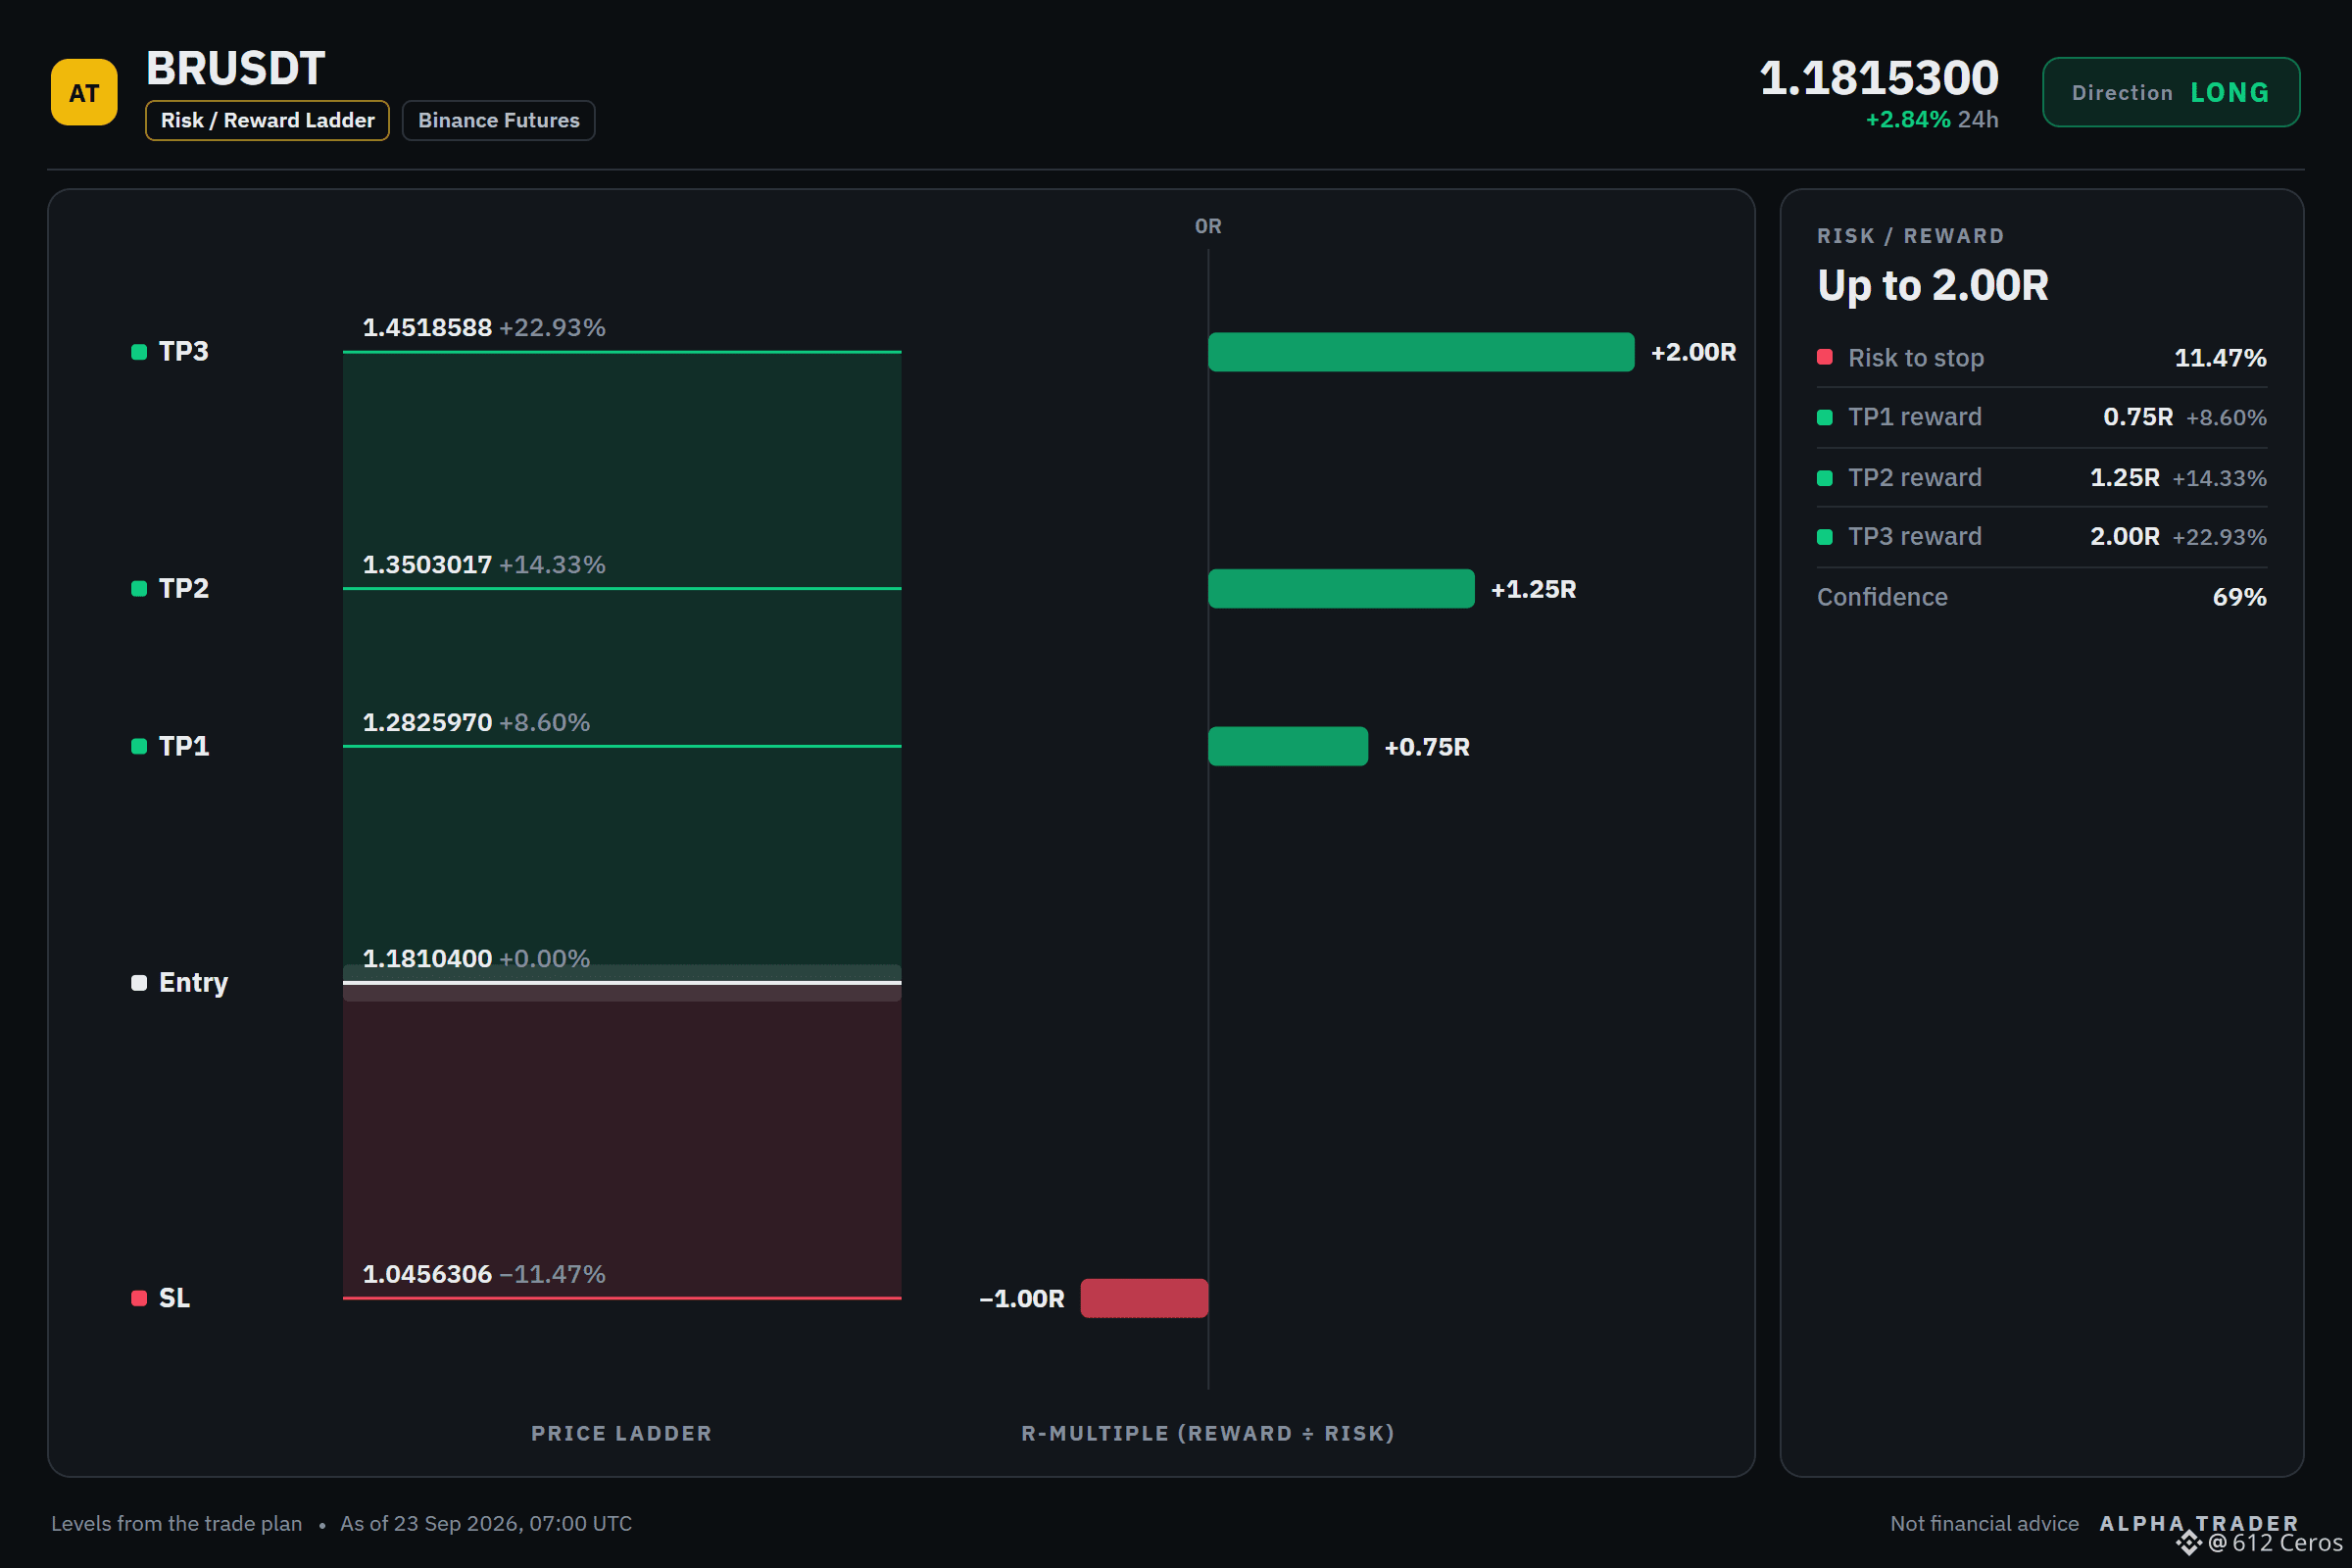The image size is (2352, 1568).
Task: Click the -1.00R red risk bar
Action: (1144, 1298)
